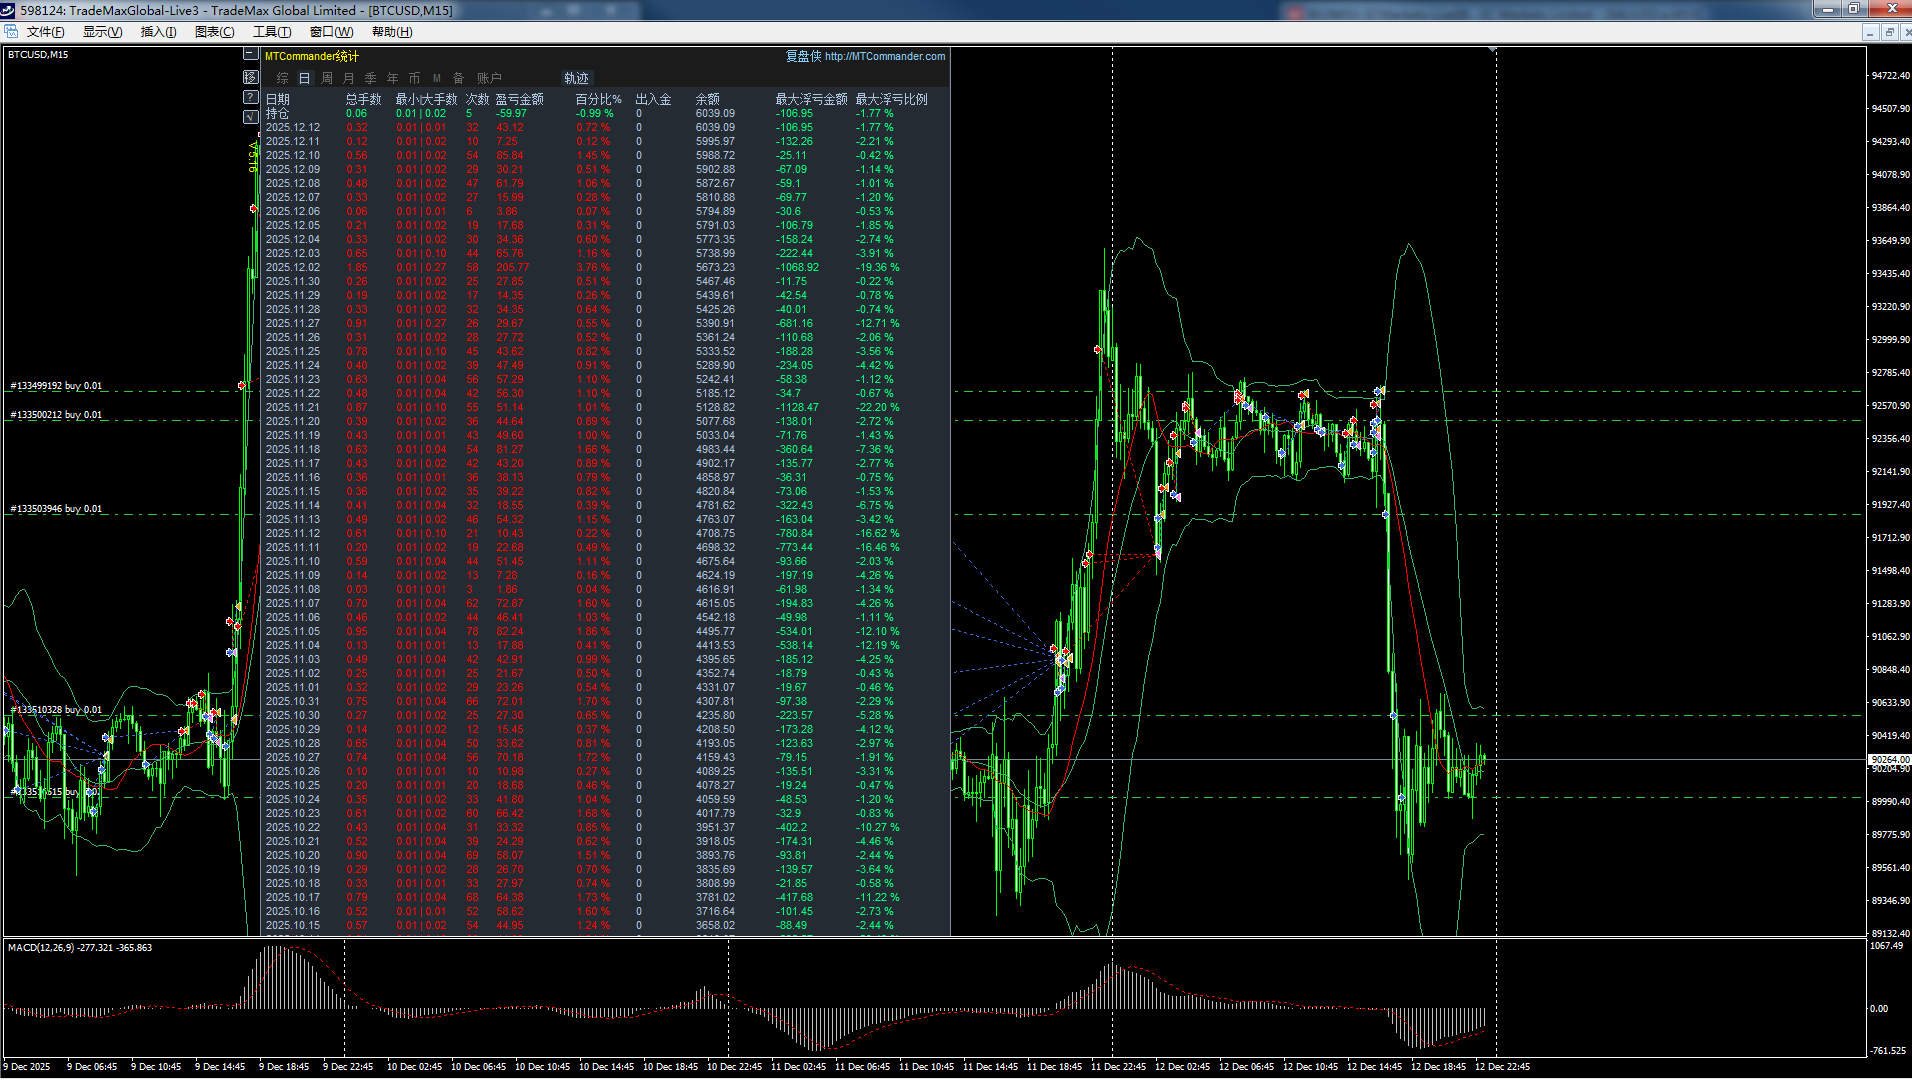Click the 最大浮亏比例 column header
This screenshot has height=1080, width=1912.
click(892, 99)
